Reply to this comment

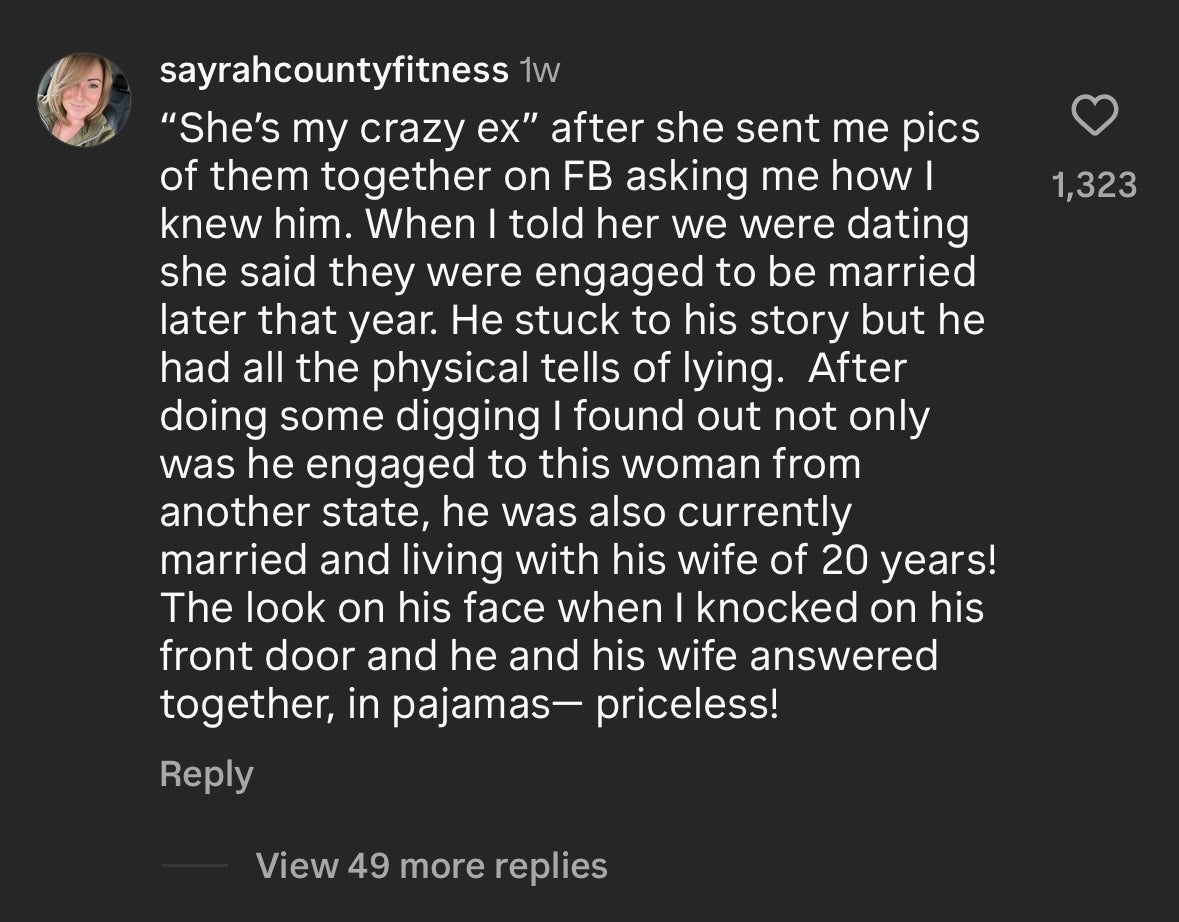pyautogui.click(x=206, y=775)
